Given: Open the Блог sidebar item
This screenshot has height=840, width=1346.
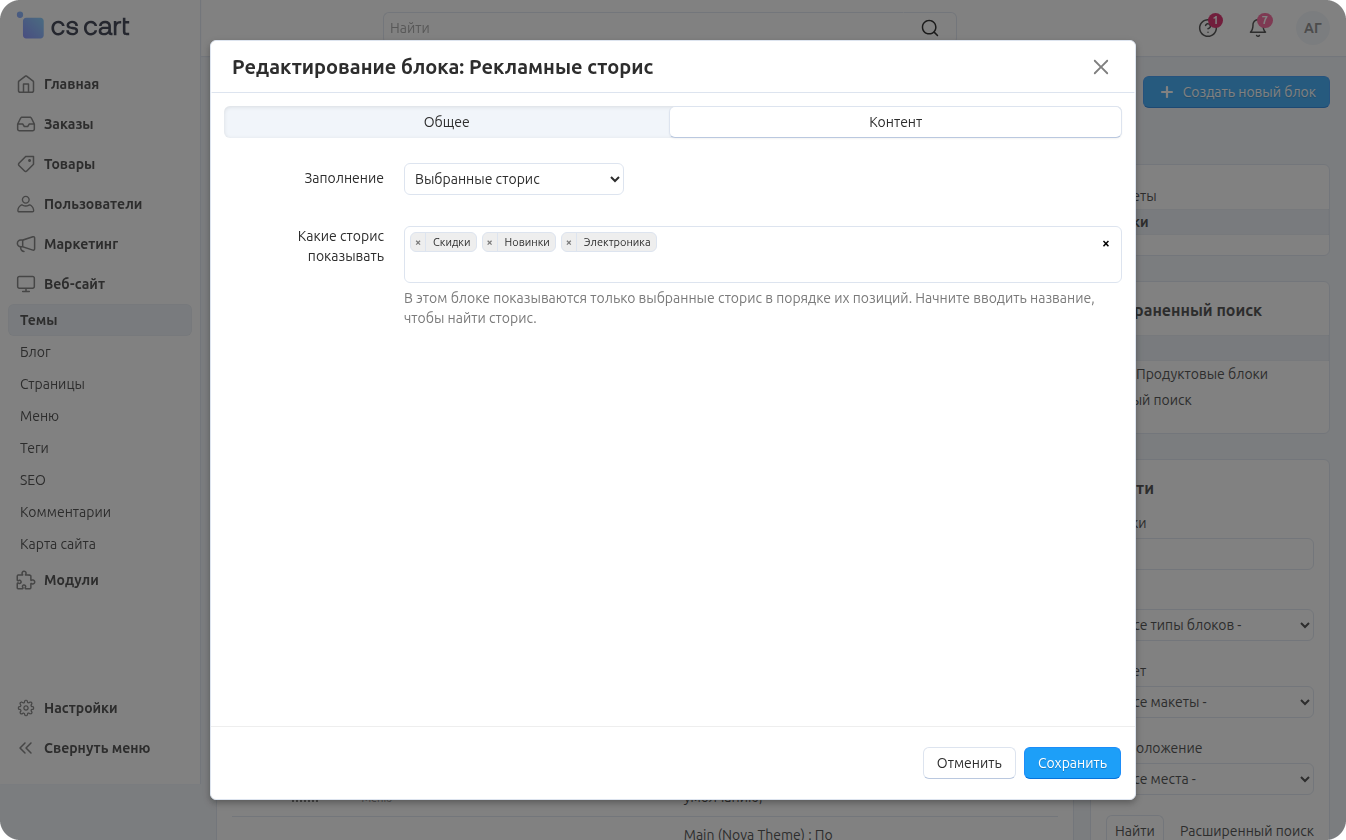Looking at the screenshot, I should (x=35, y=352).
